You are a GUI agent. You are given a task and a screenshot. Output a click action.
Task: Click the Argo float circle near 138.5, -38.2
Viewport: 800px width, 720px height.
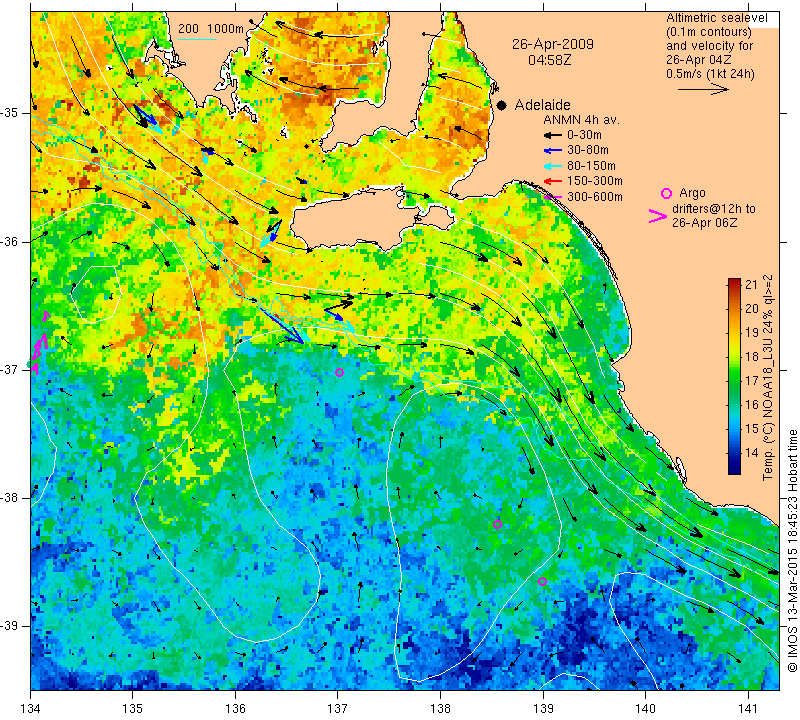(x=497, y=524)
